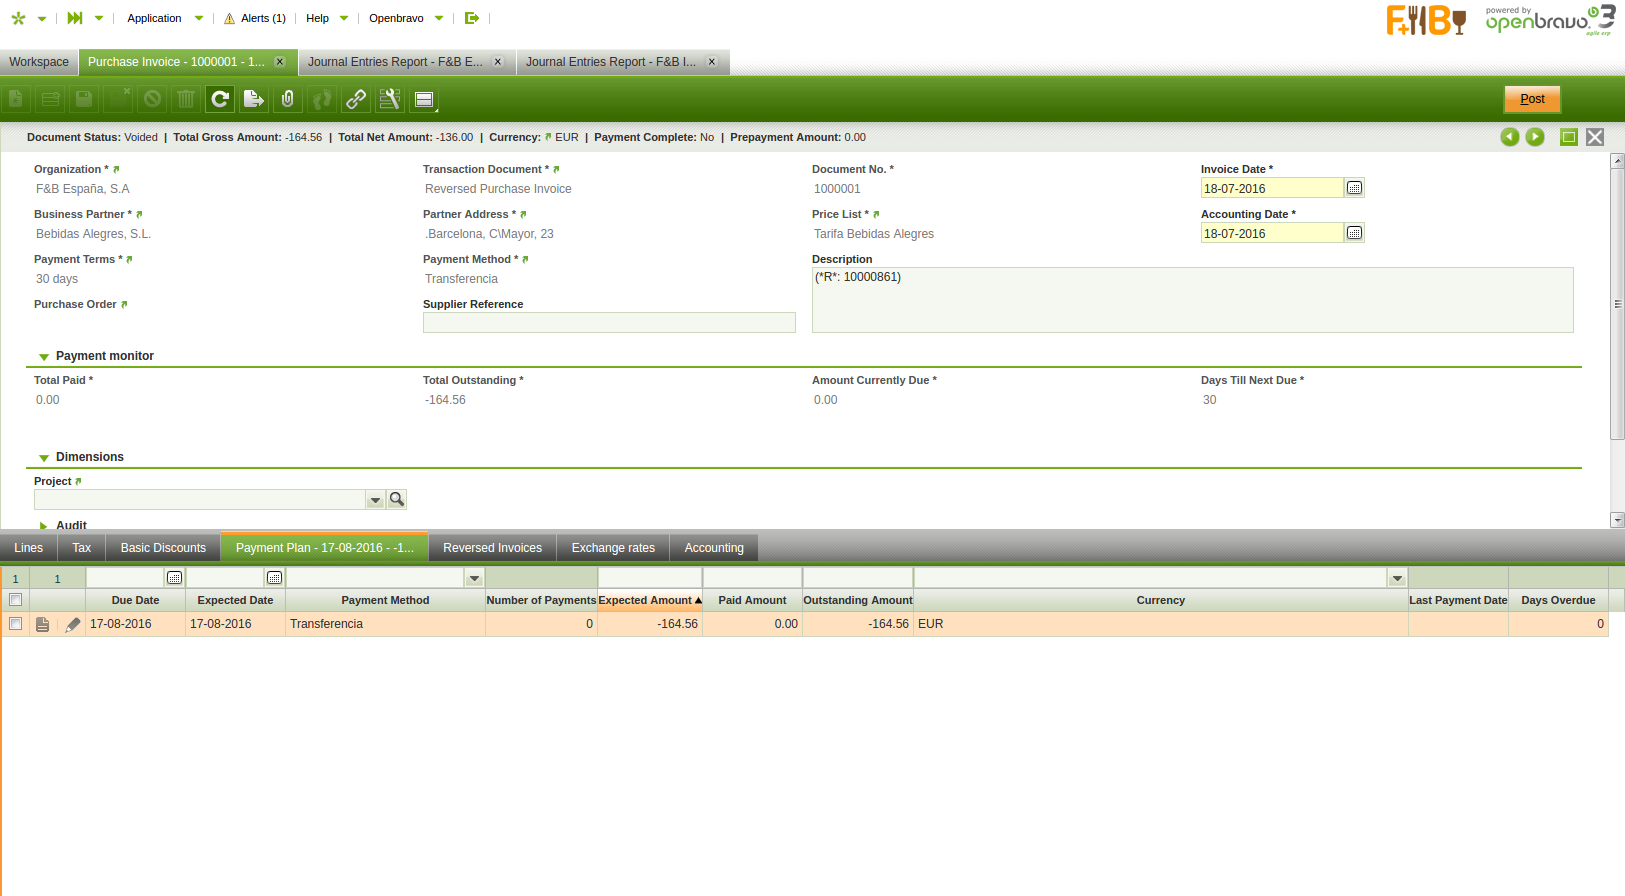Switch to the Accounting tab
Image resolution: width=1625 pixels, height=896 pixels.
pyautogui.click(x=714, y=548)
